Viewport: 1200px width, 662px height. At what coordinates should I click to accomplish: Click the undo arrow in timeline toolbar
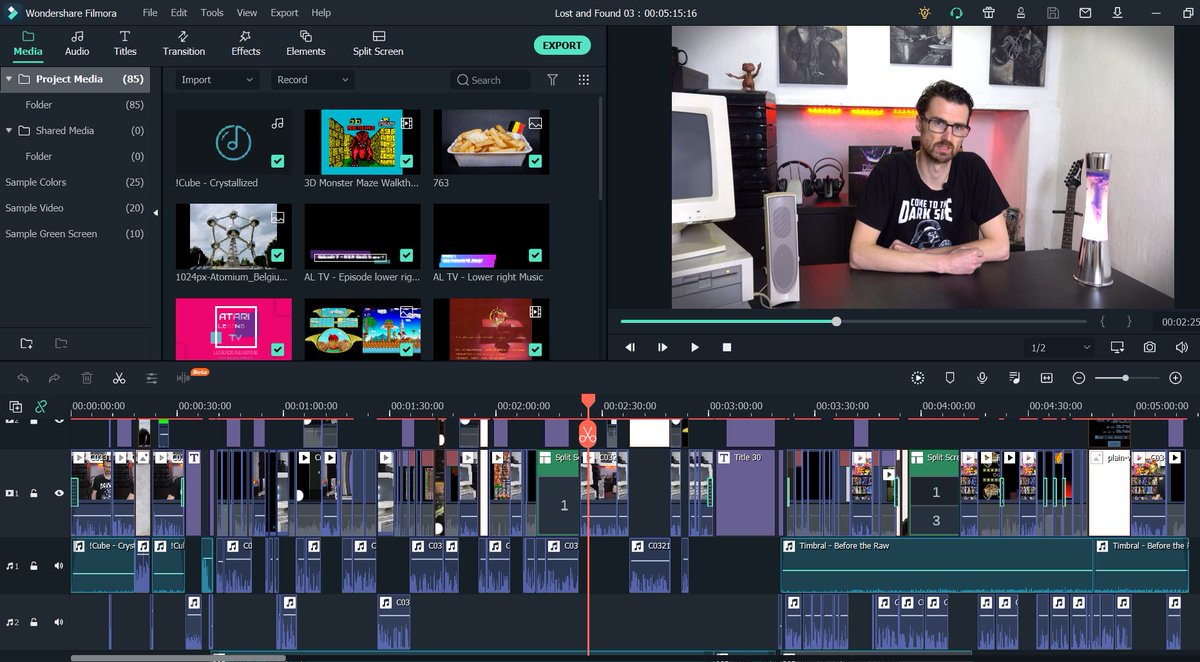(23, 378)
